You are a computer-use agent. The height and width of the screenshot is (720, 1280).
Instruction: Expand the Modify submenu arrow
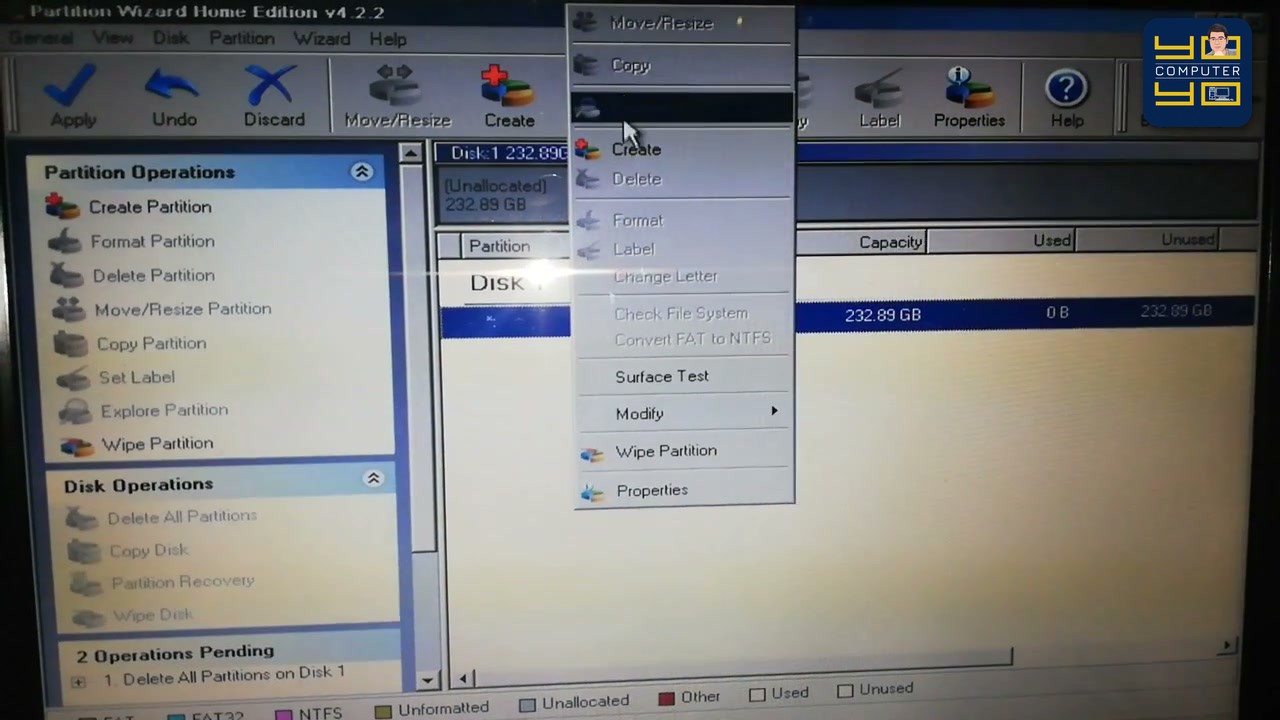(x=774, y=411)
